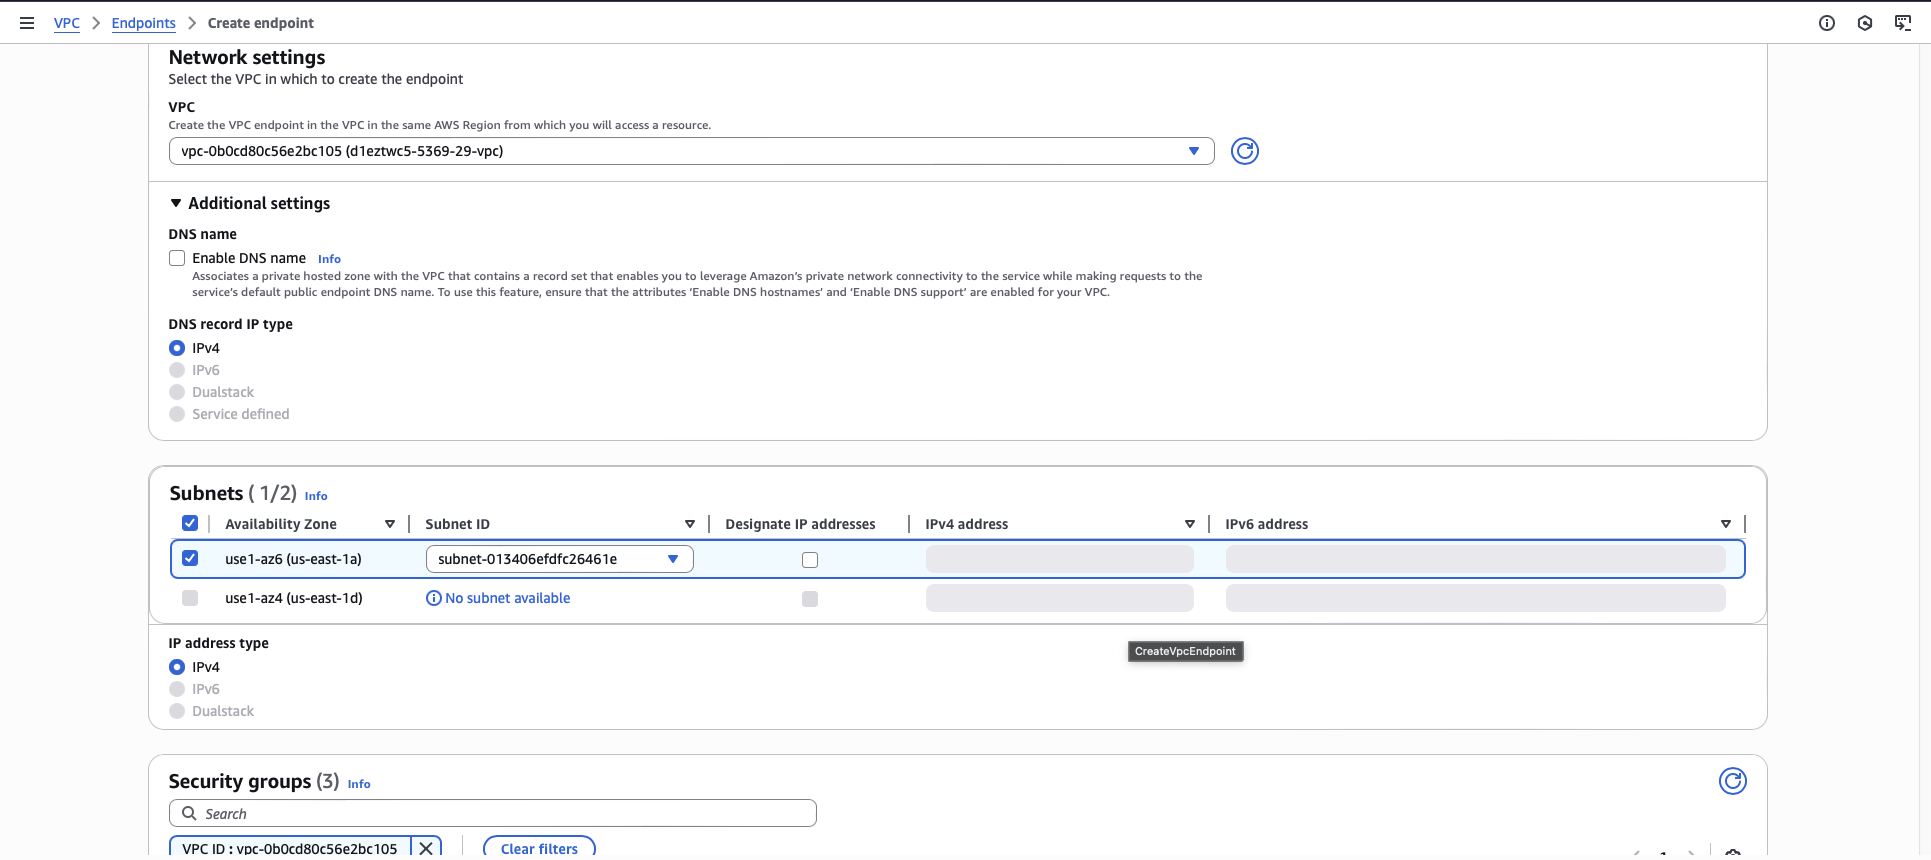This screenshot has width=1931, height=860.
Task: Refresh the Security groups list
Action: (x=1732, y=781)
